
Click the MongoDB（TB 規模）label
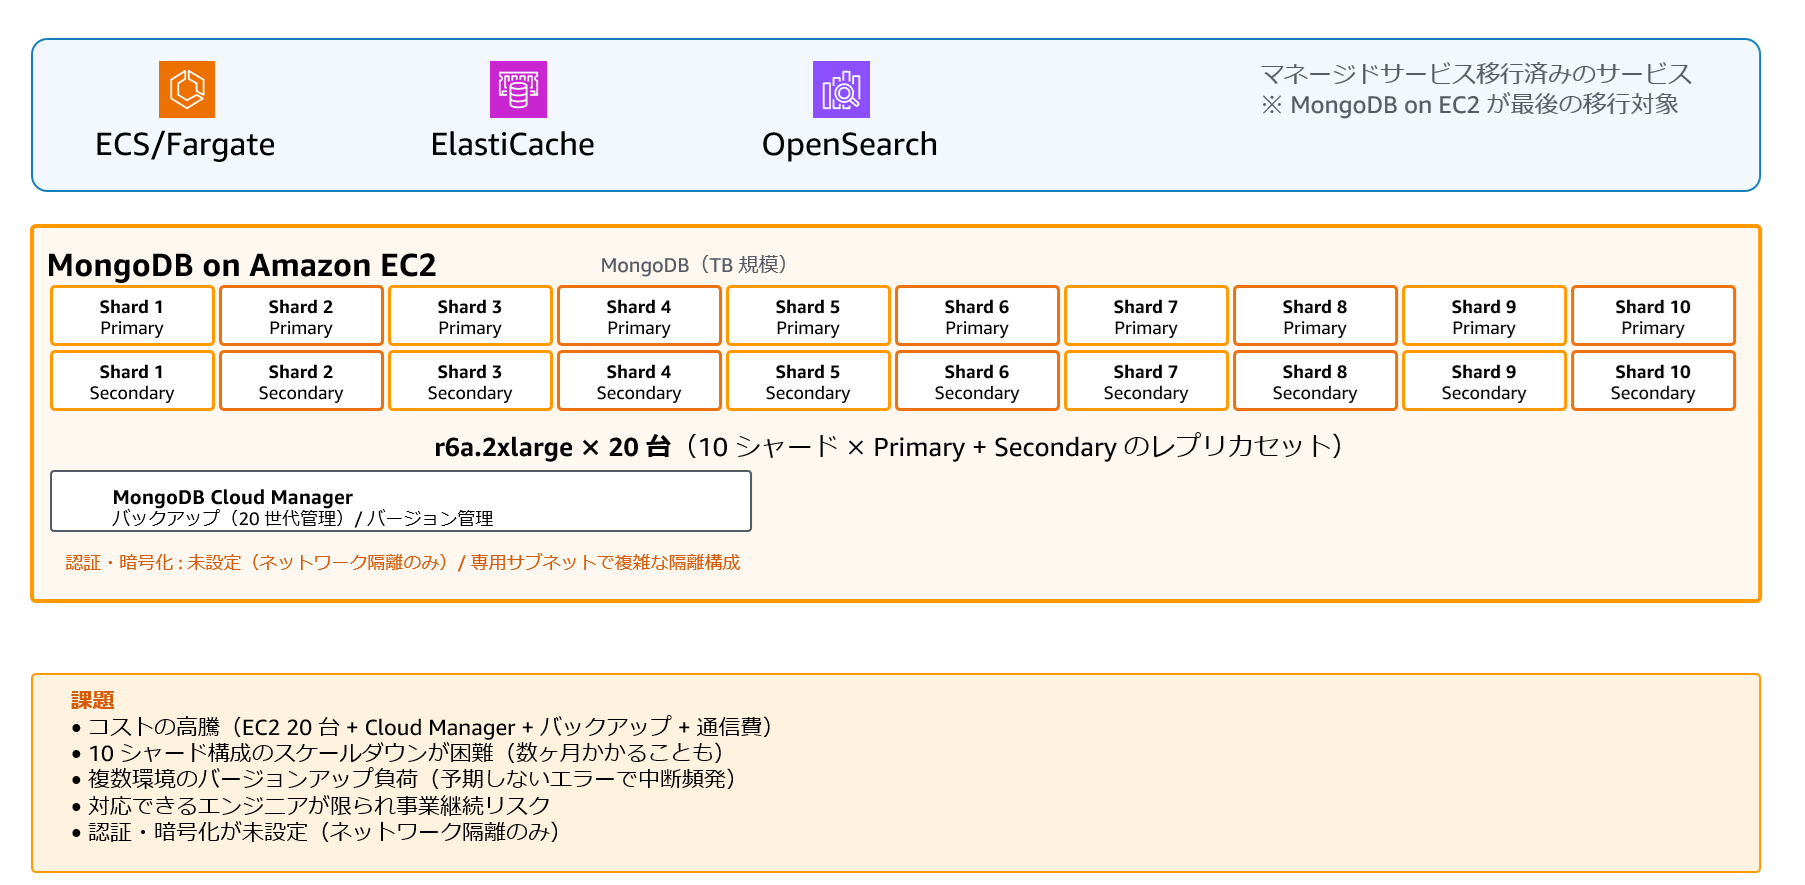click(693, 265)
